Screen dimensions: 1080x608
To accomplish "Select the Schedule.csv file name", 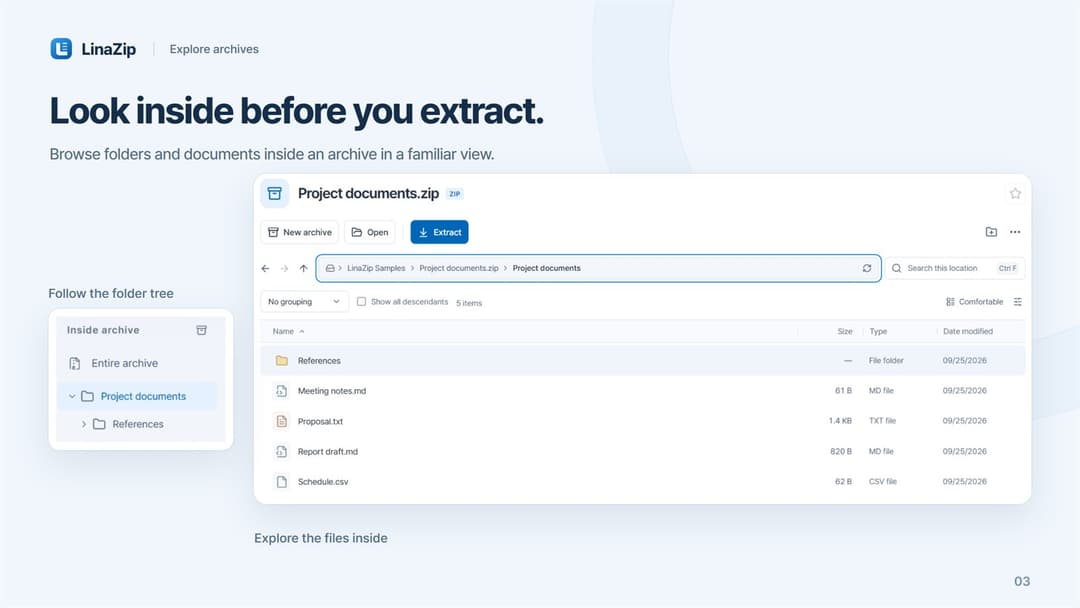I will (x=323, y=482).
